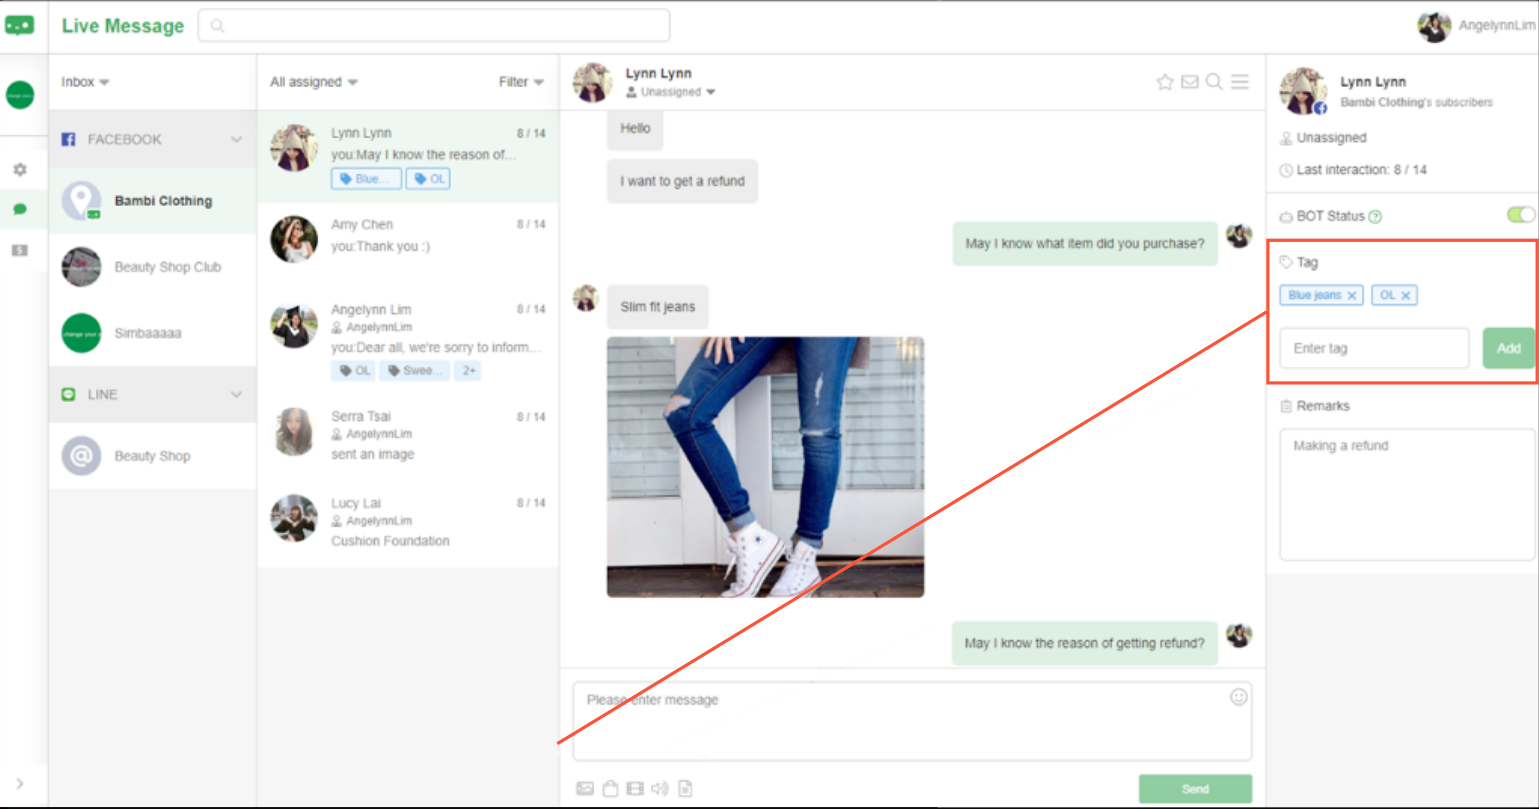Image resolution: width=1539 pixels, height=809 pixels.
Task: Open the Inbox dropdown
Action: [85, 82]
